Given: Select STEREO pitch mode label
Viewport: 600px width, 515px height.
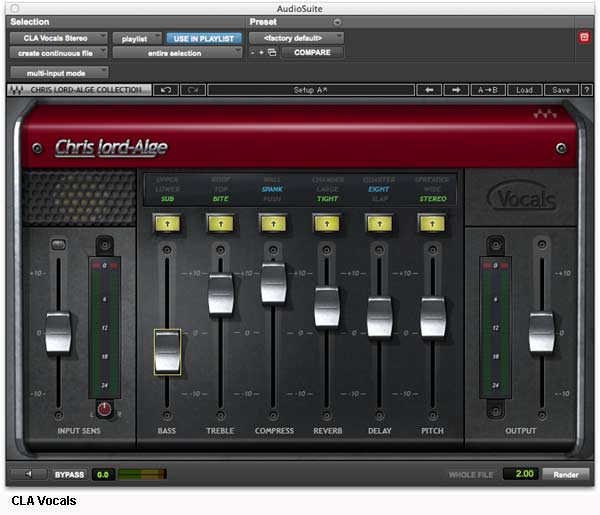Looking at the screenshot, I should pos(433,199).
